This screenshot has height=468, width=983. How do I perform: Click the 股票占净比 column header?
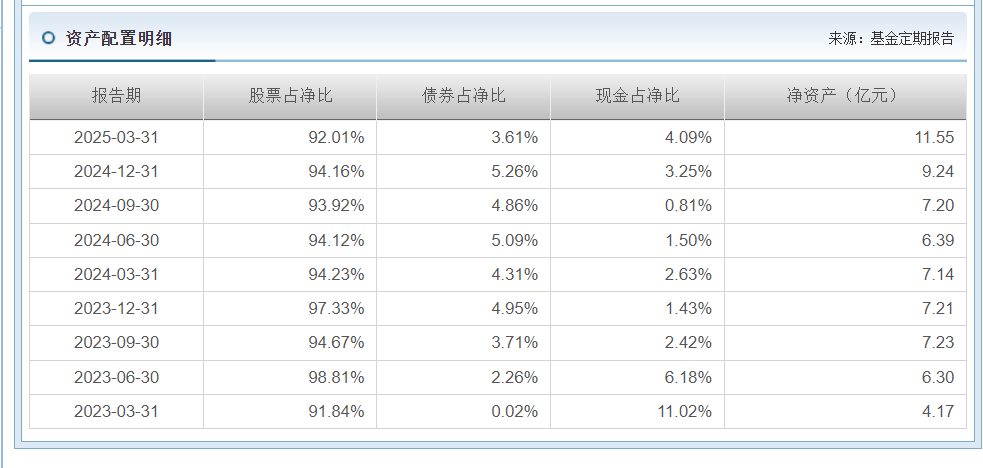pos(290,96)
